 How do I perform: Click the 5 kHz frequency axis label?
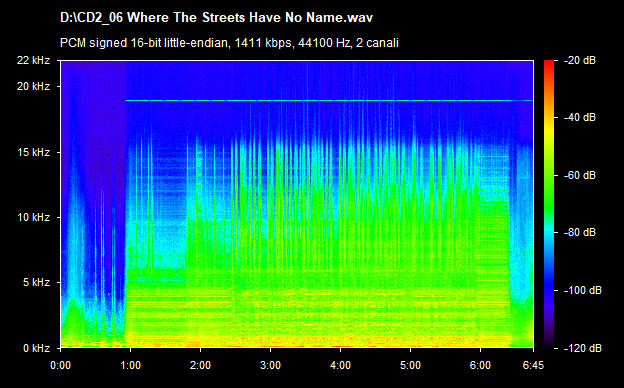tap(36, 282)
